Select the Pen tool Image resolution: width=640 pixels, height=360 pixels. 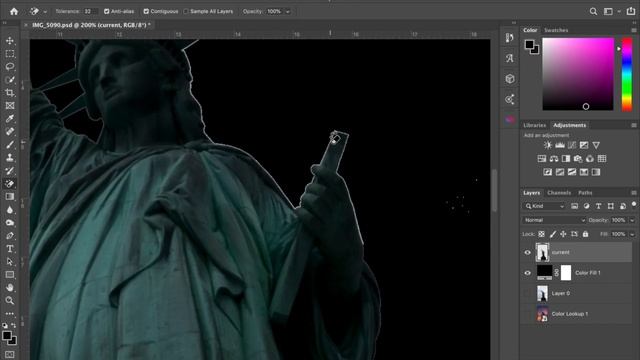tap(10, 236)
